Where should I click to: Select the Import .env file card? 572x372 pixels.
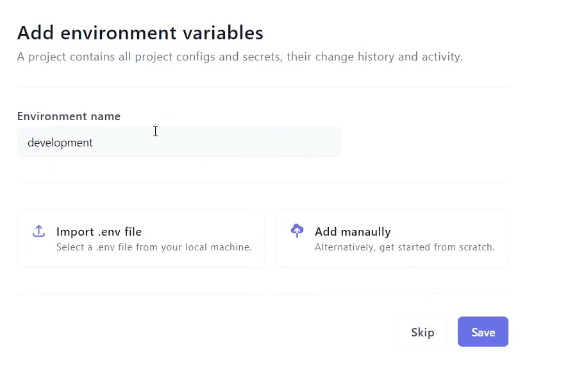tap(141, 239)
